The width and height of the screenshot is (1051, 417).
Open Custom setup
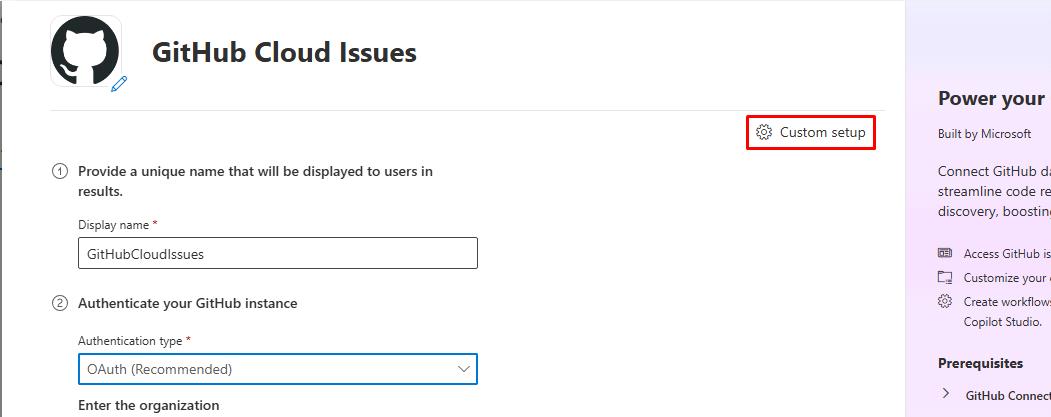point(811,132)
